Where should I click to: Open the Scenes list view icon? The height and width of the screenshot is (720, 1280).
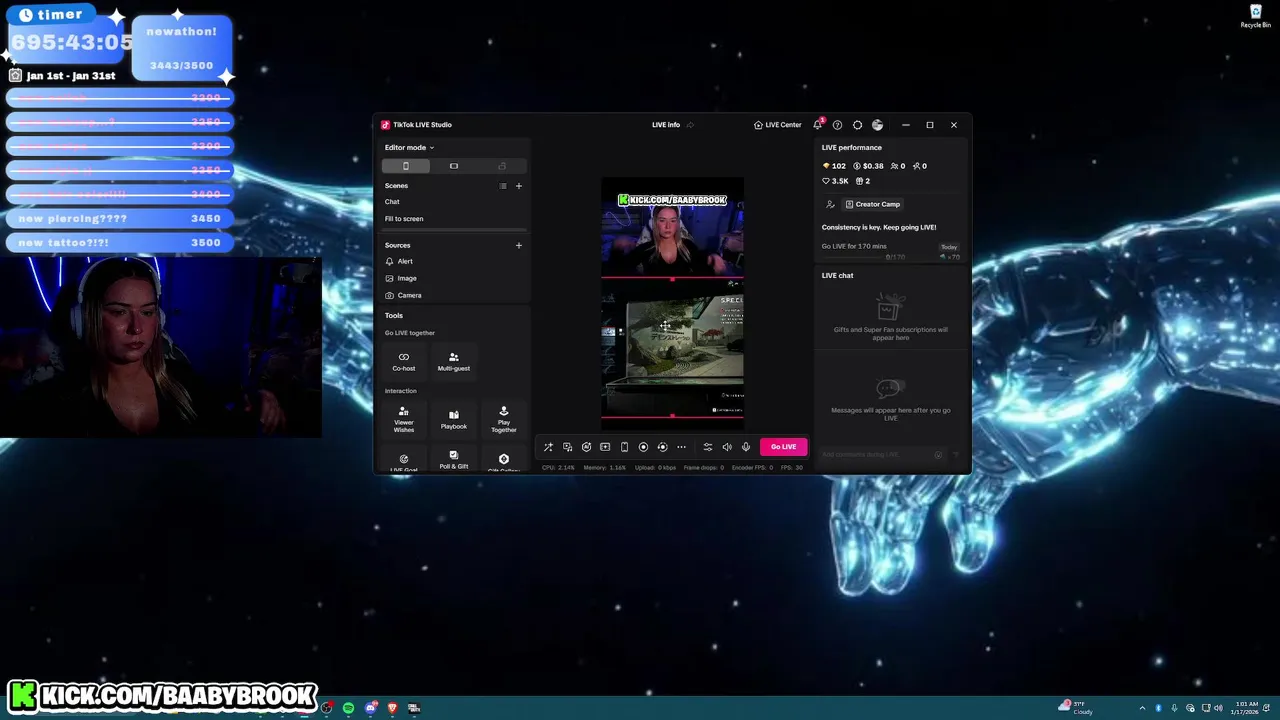coord(503,186)
